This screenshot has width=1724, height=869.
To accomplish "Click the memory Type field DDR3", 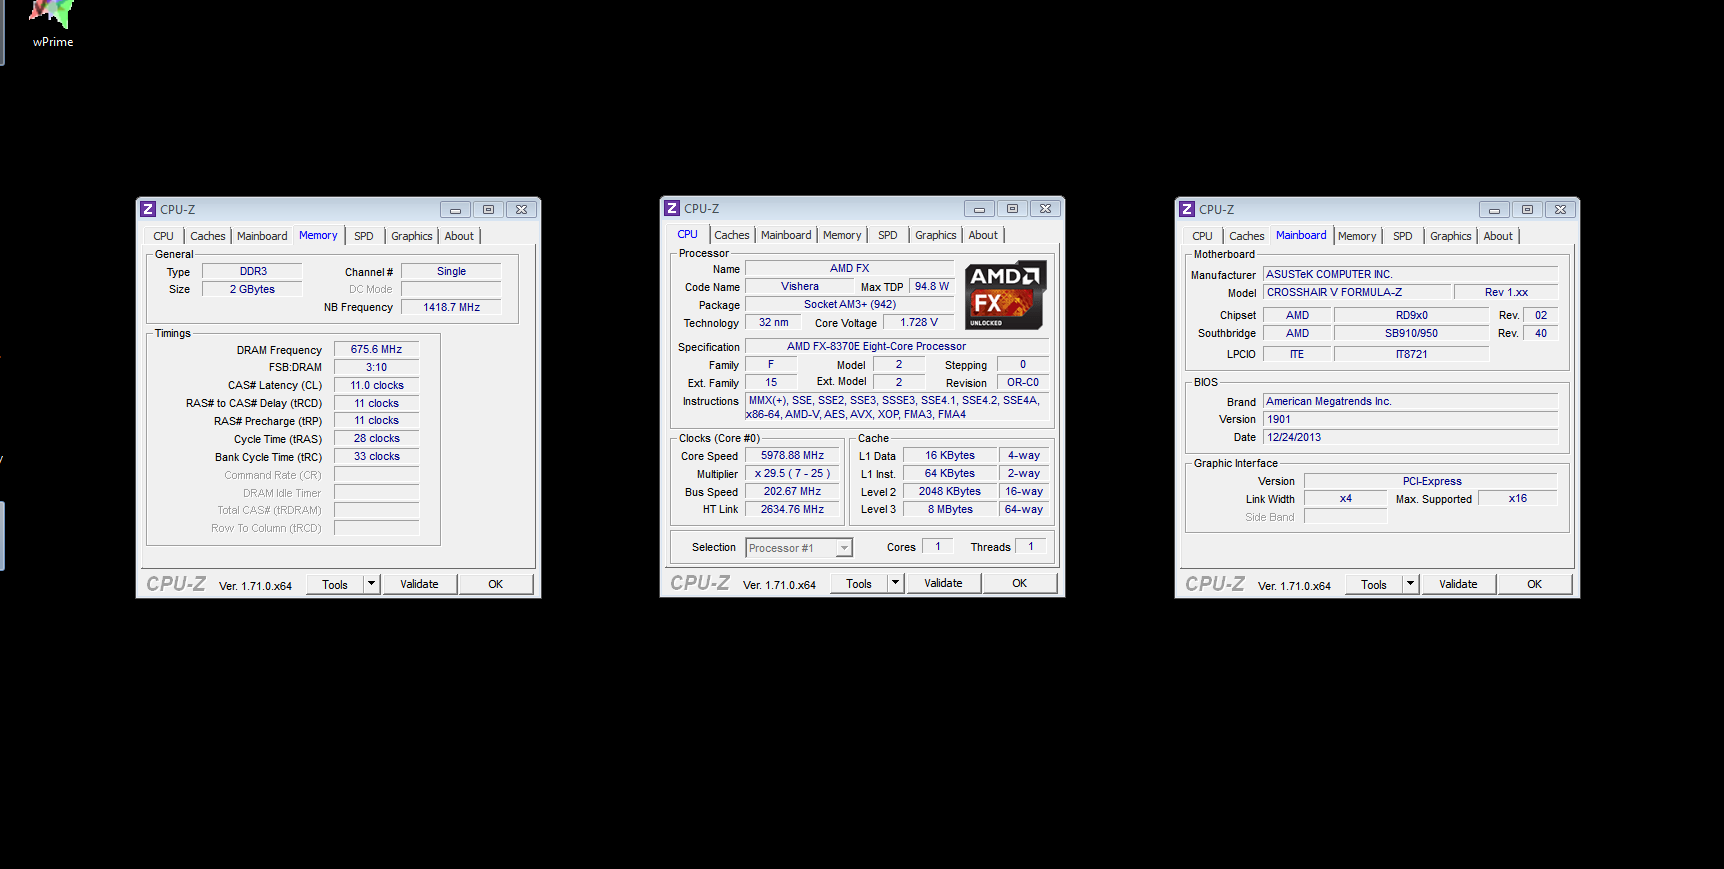I will [253, 271].
